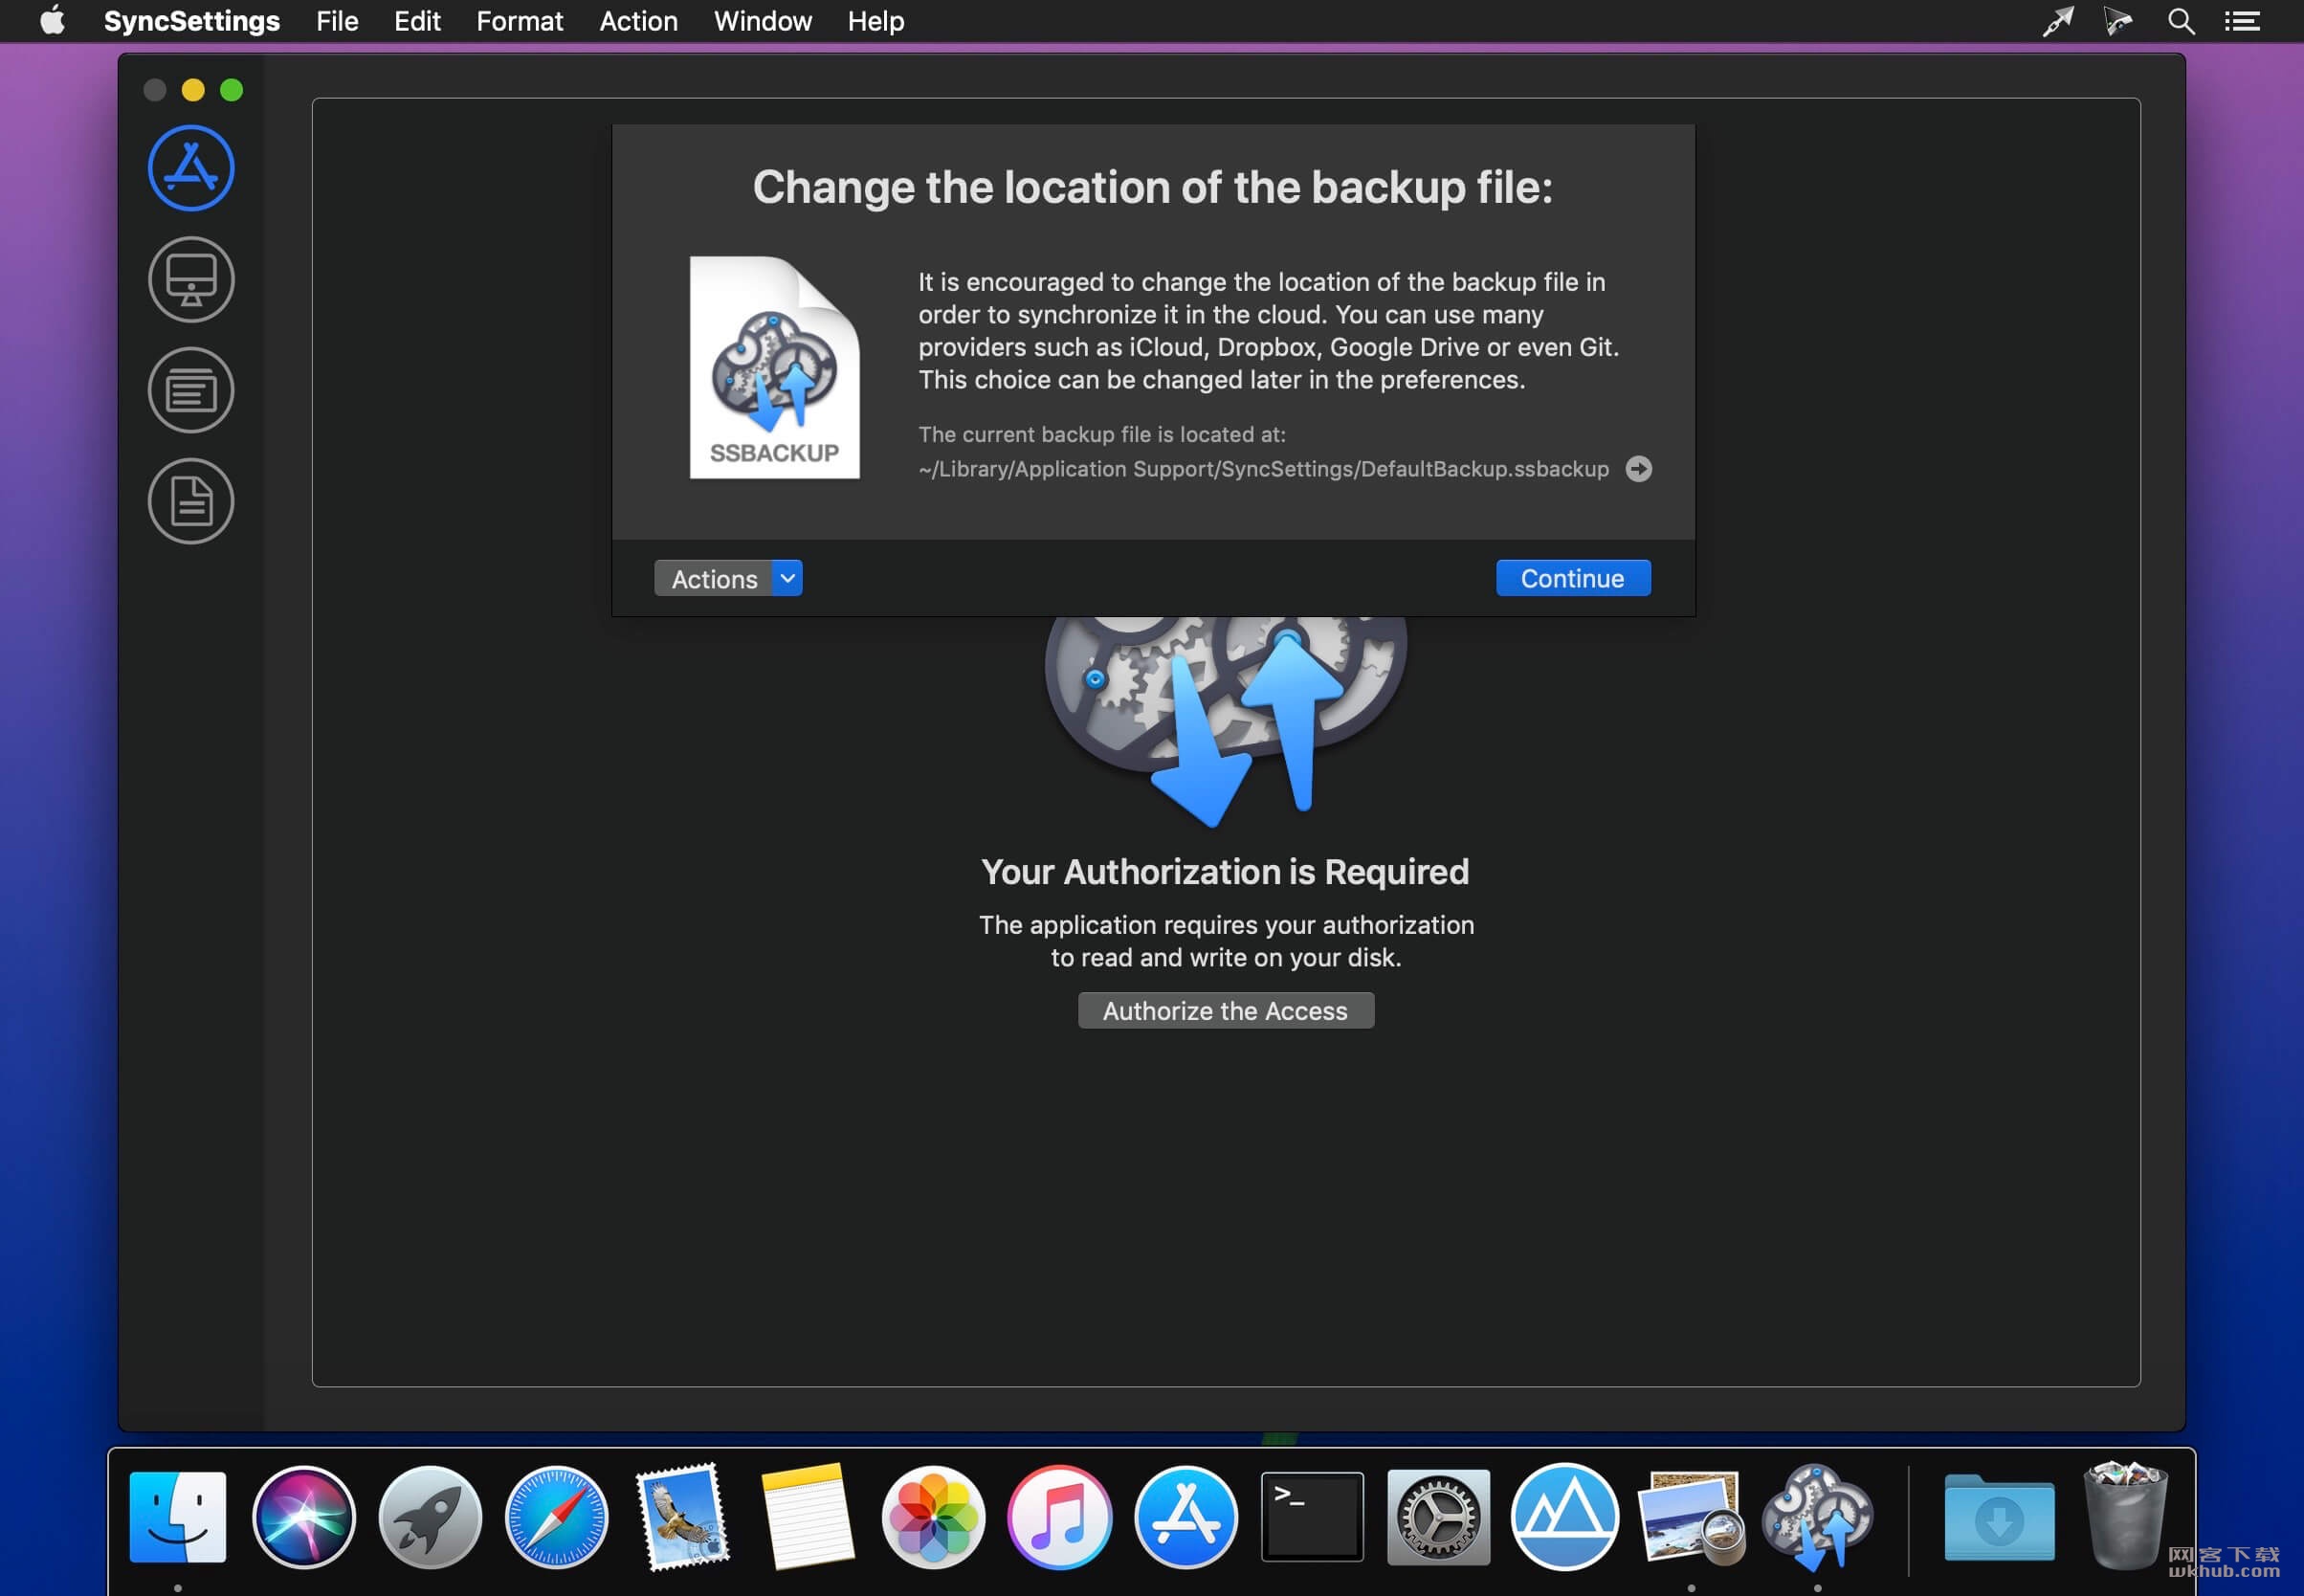Viewport: 2304px width, 1596px height.
Task: Open Safari from the Dock
Action: [x=556, y=1517]
